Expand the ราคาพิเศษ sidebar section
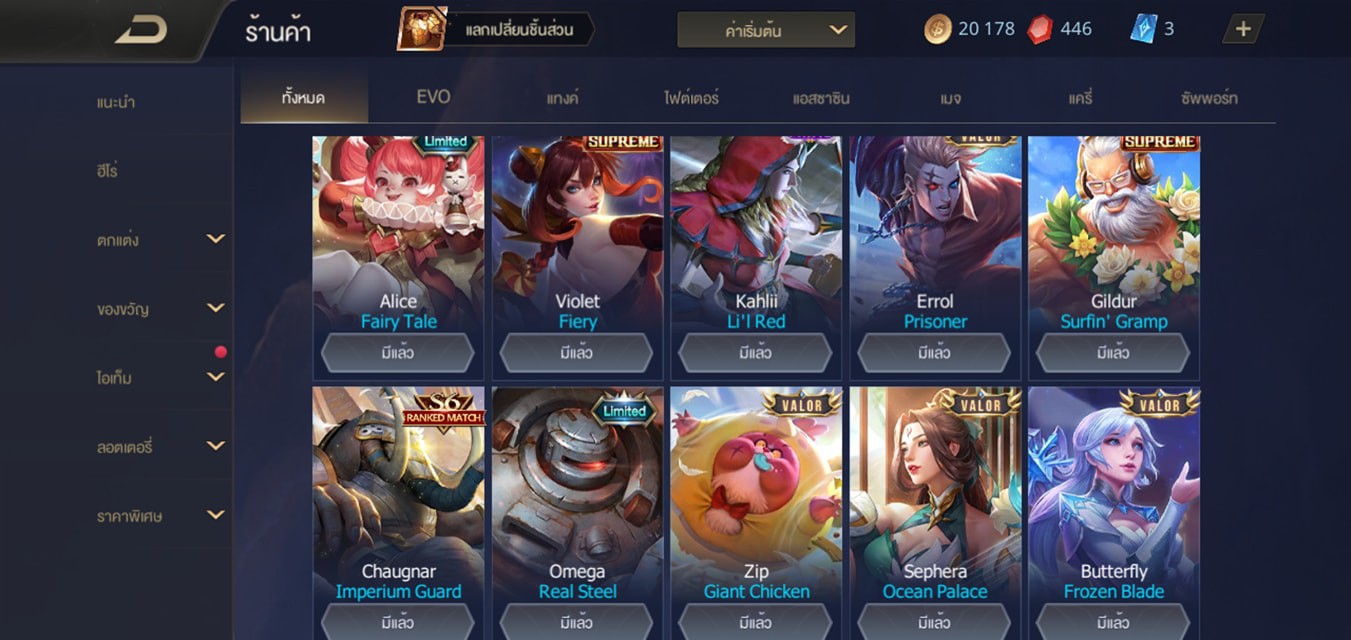Screen dimensions: 1351x640 point(216,515)
